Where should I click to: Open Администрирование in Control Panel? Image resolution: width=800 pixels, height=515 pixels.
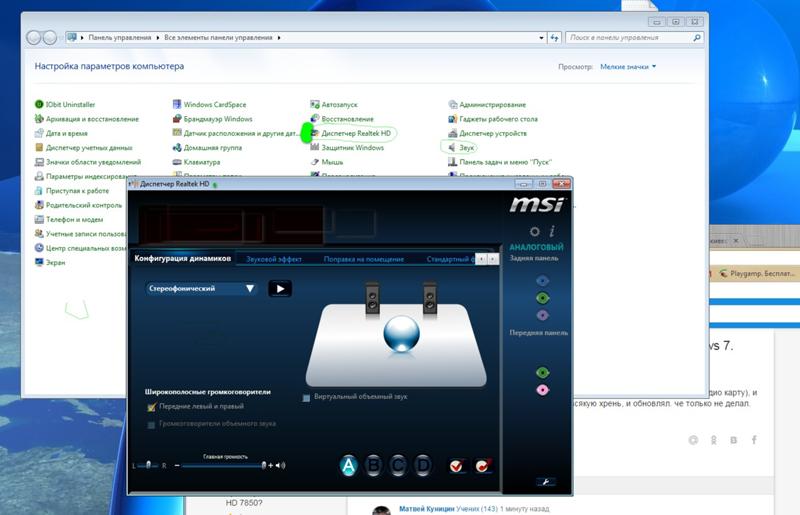(x=487, y=104)
